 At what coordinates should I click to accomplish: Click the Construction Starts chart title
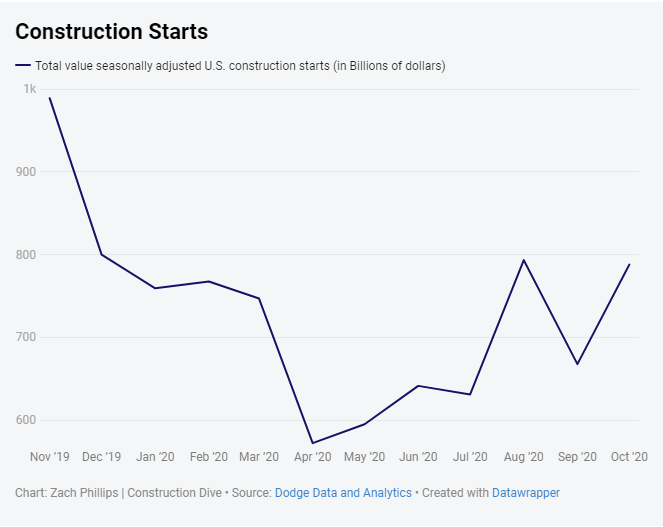coord(112,32)
